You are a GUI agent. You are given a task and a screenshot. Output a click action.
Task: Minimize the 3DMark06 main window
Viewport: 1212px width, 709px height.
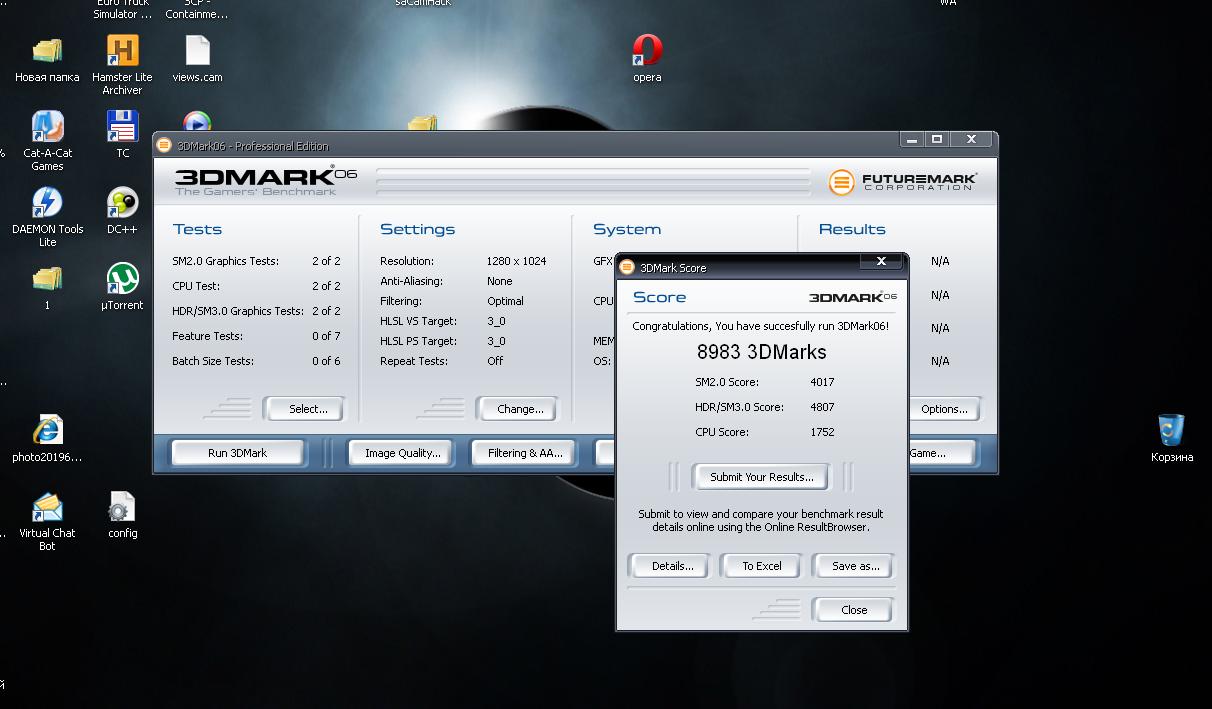(910, 139)
